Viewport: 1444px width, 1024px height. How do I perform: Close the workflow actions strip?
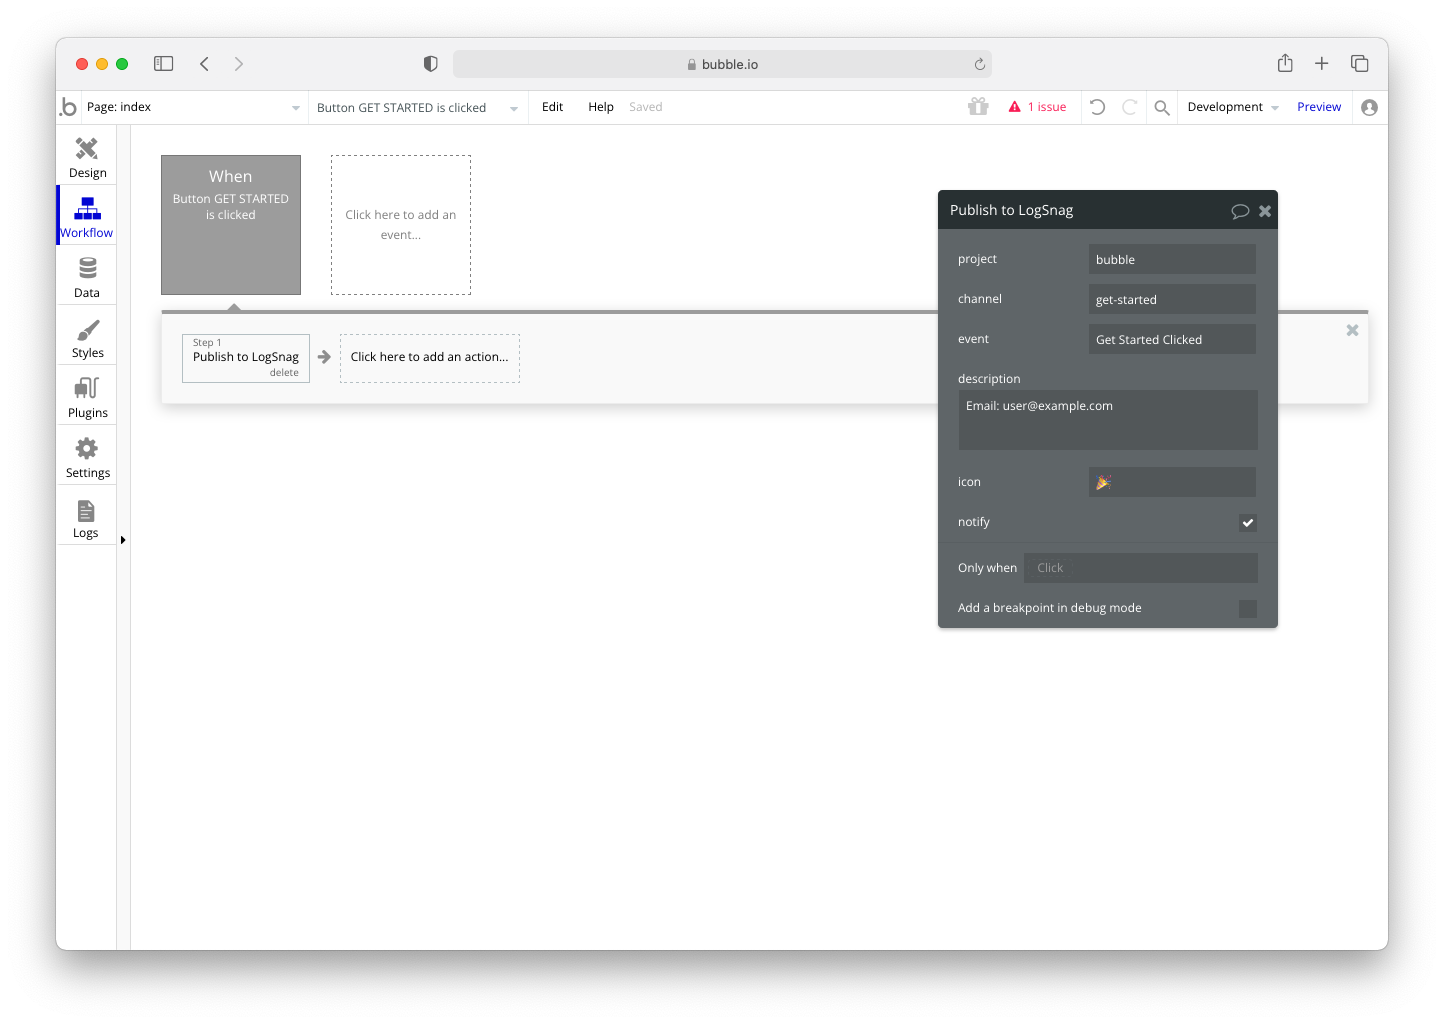point(1352,330)
